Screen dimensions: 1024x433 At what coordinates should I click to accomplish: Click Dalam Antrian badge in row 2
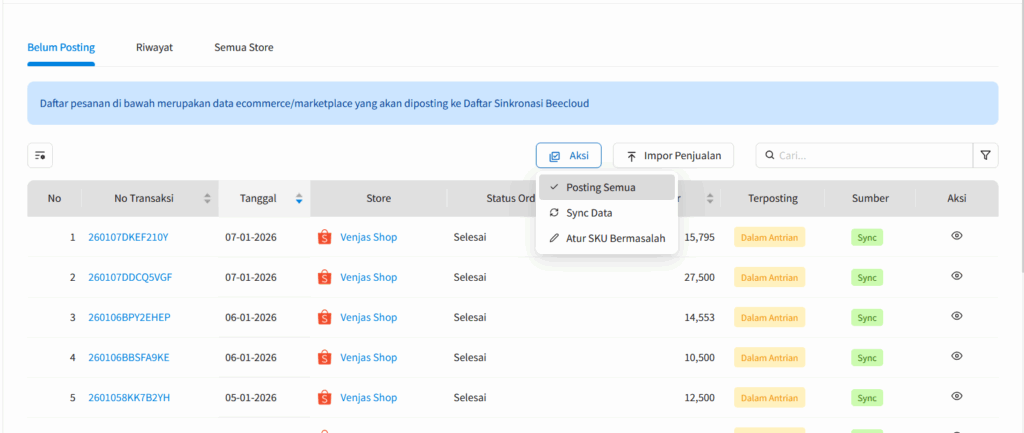coord(769,277)
